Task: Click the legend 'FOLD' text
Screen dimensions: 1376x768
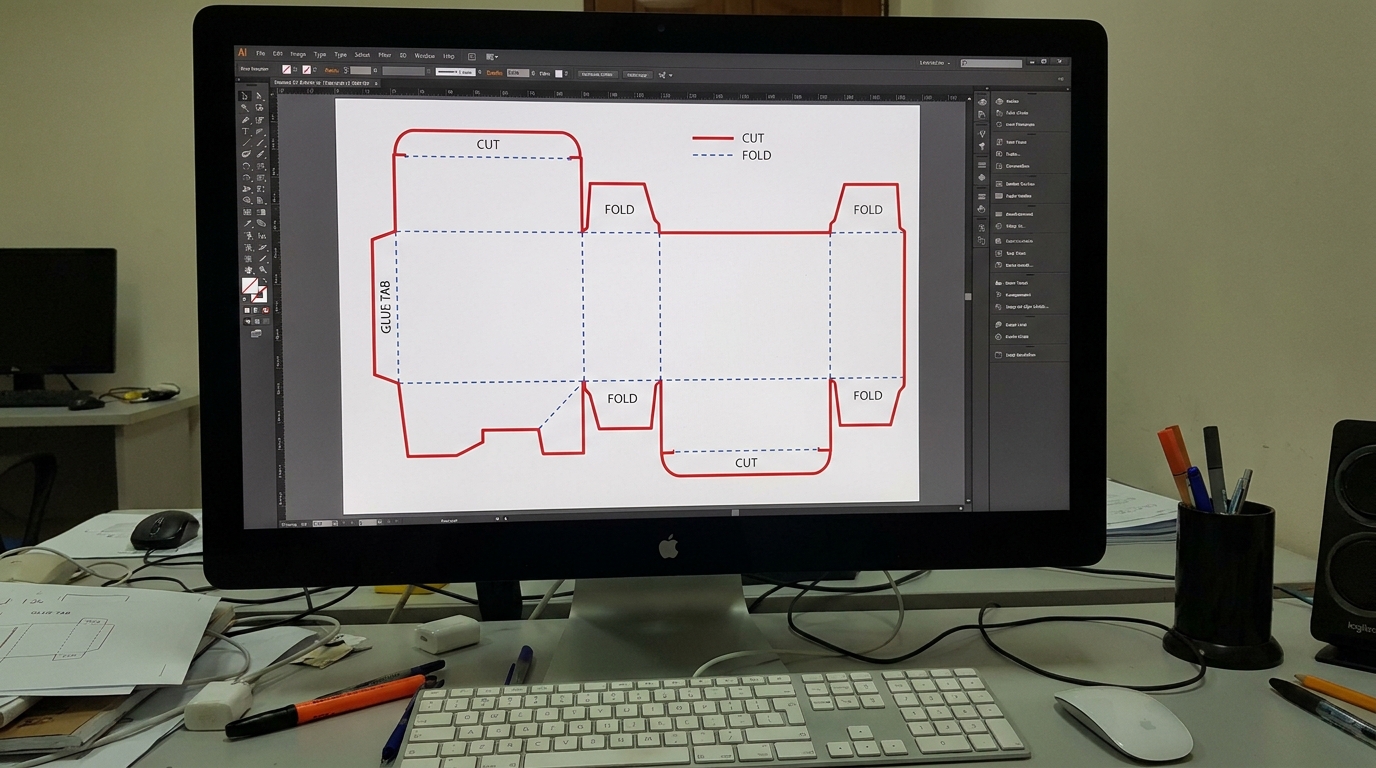Action: pos(757,155)
